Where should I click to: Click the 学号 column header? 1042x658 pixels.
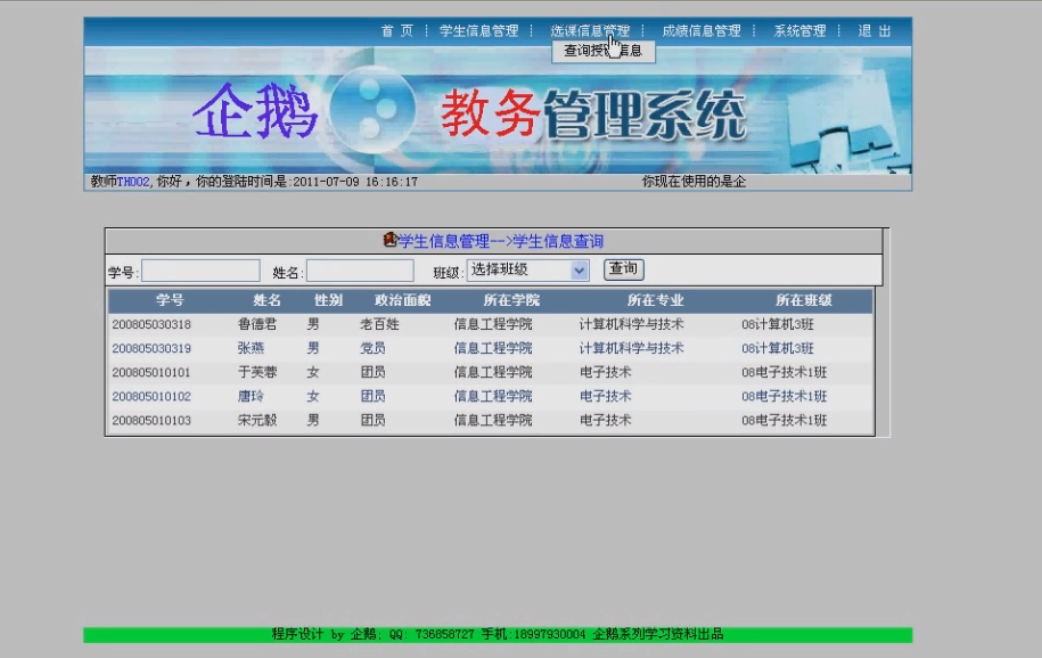[170, 300]
